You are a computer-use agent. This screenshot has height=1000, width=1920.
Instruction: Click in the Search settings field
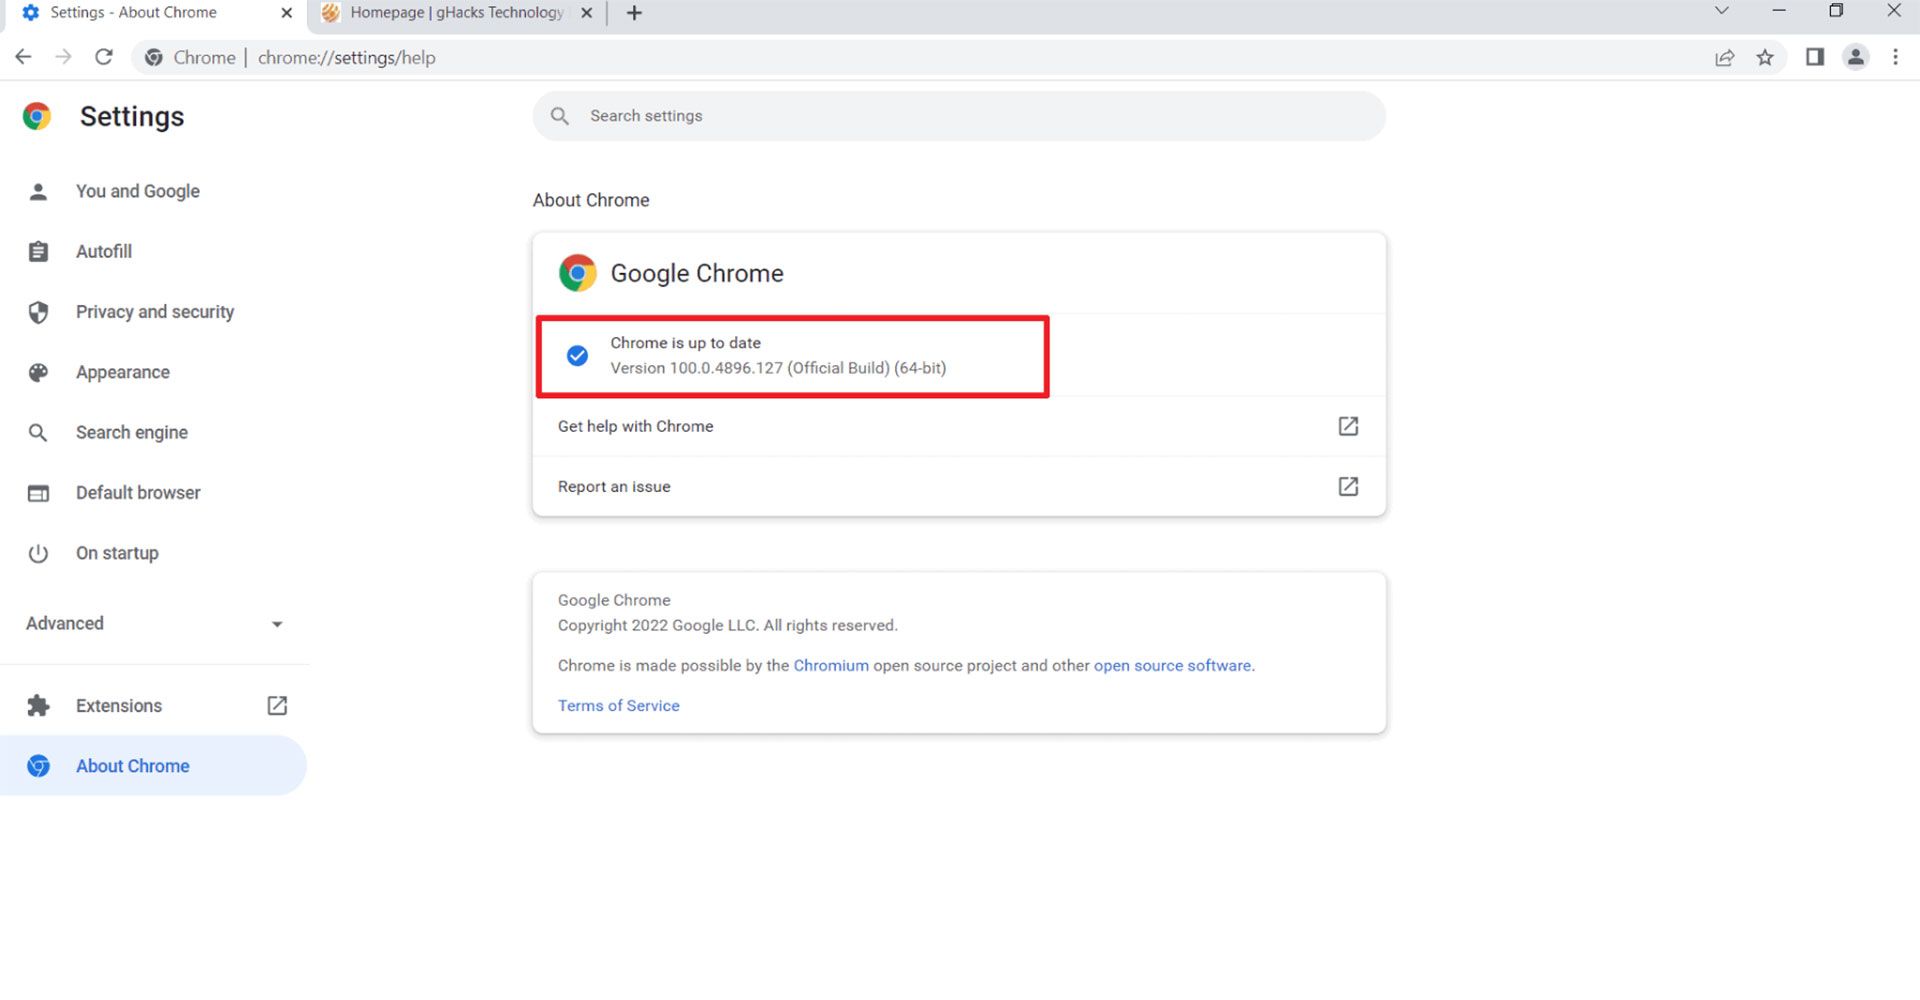[958, 116]
